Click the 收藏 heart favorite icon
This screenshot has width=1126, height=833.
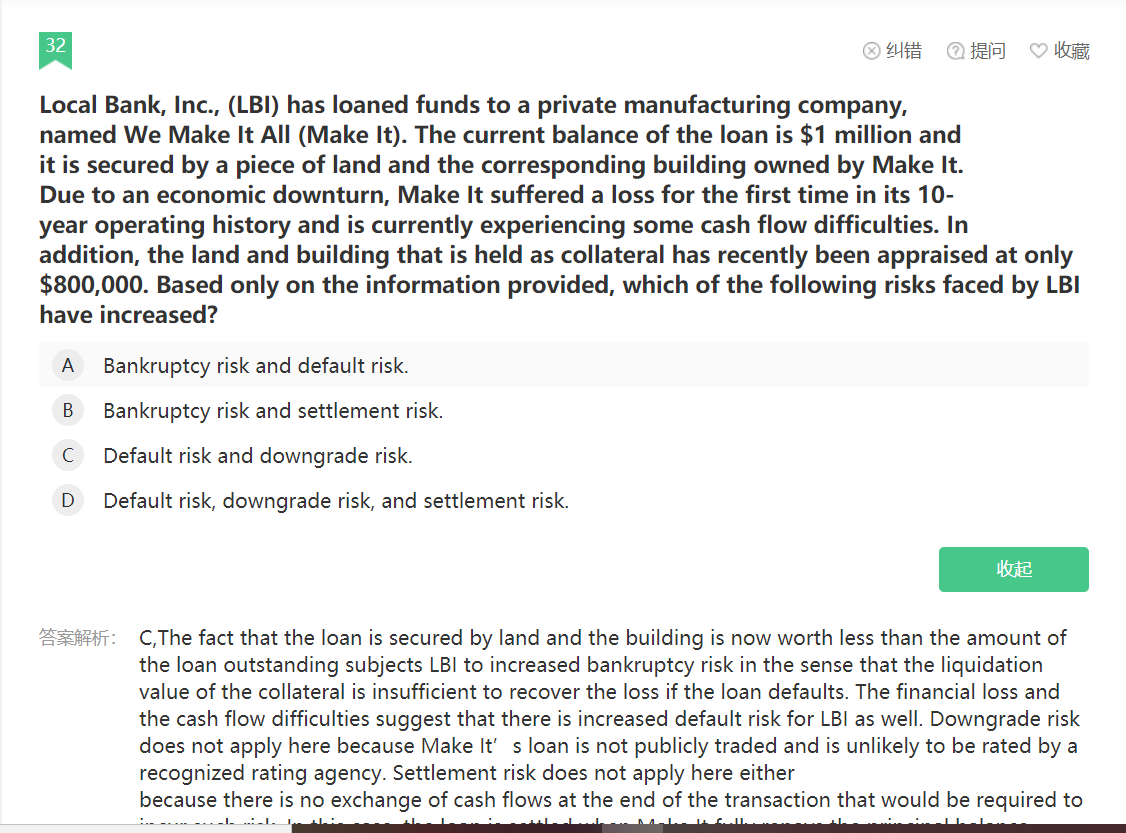point(1038,51)
